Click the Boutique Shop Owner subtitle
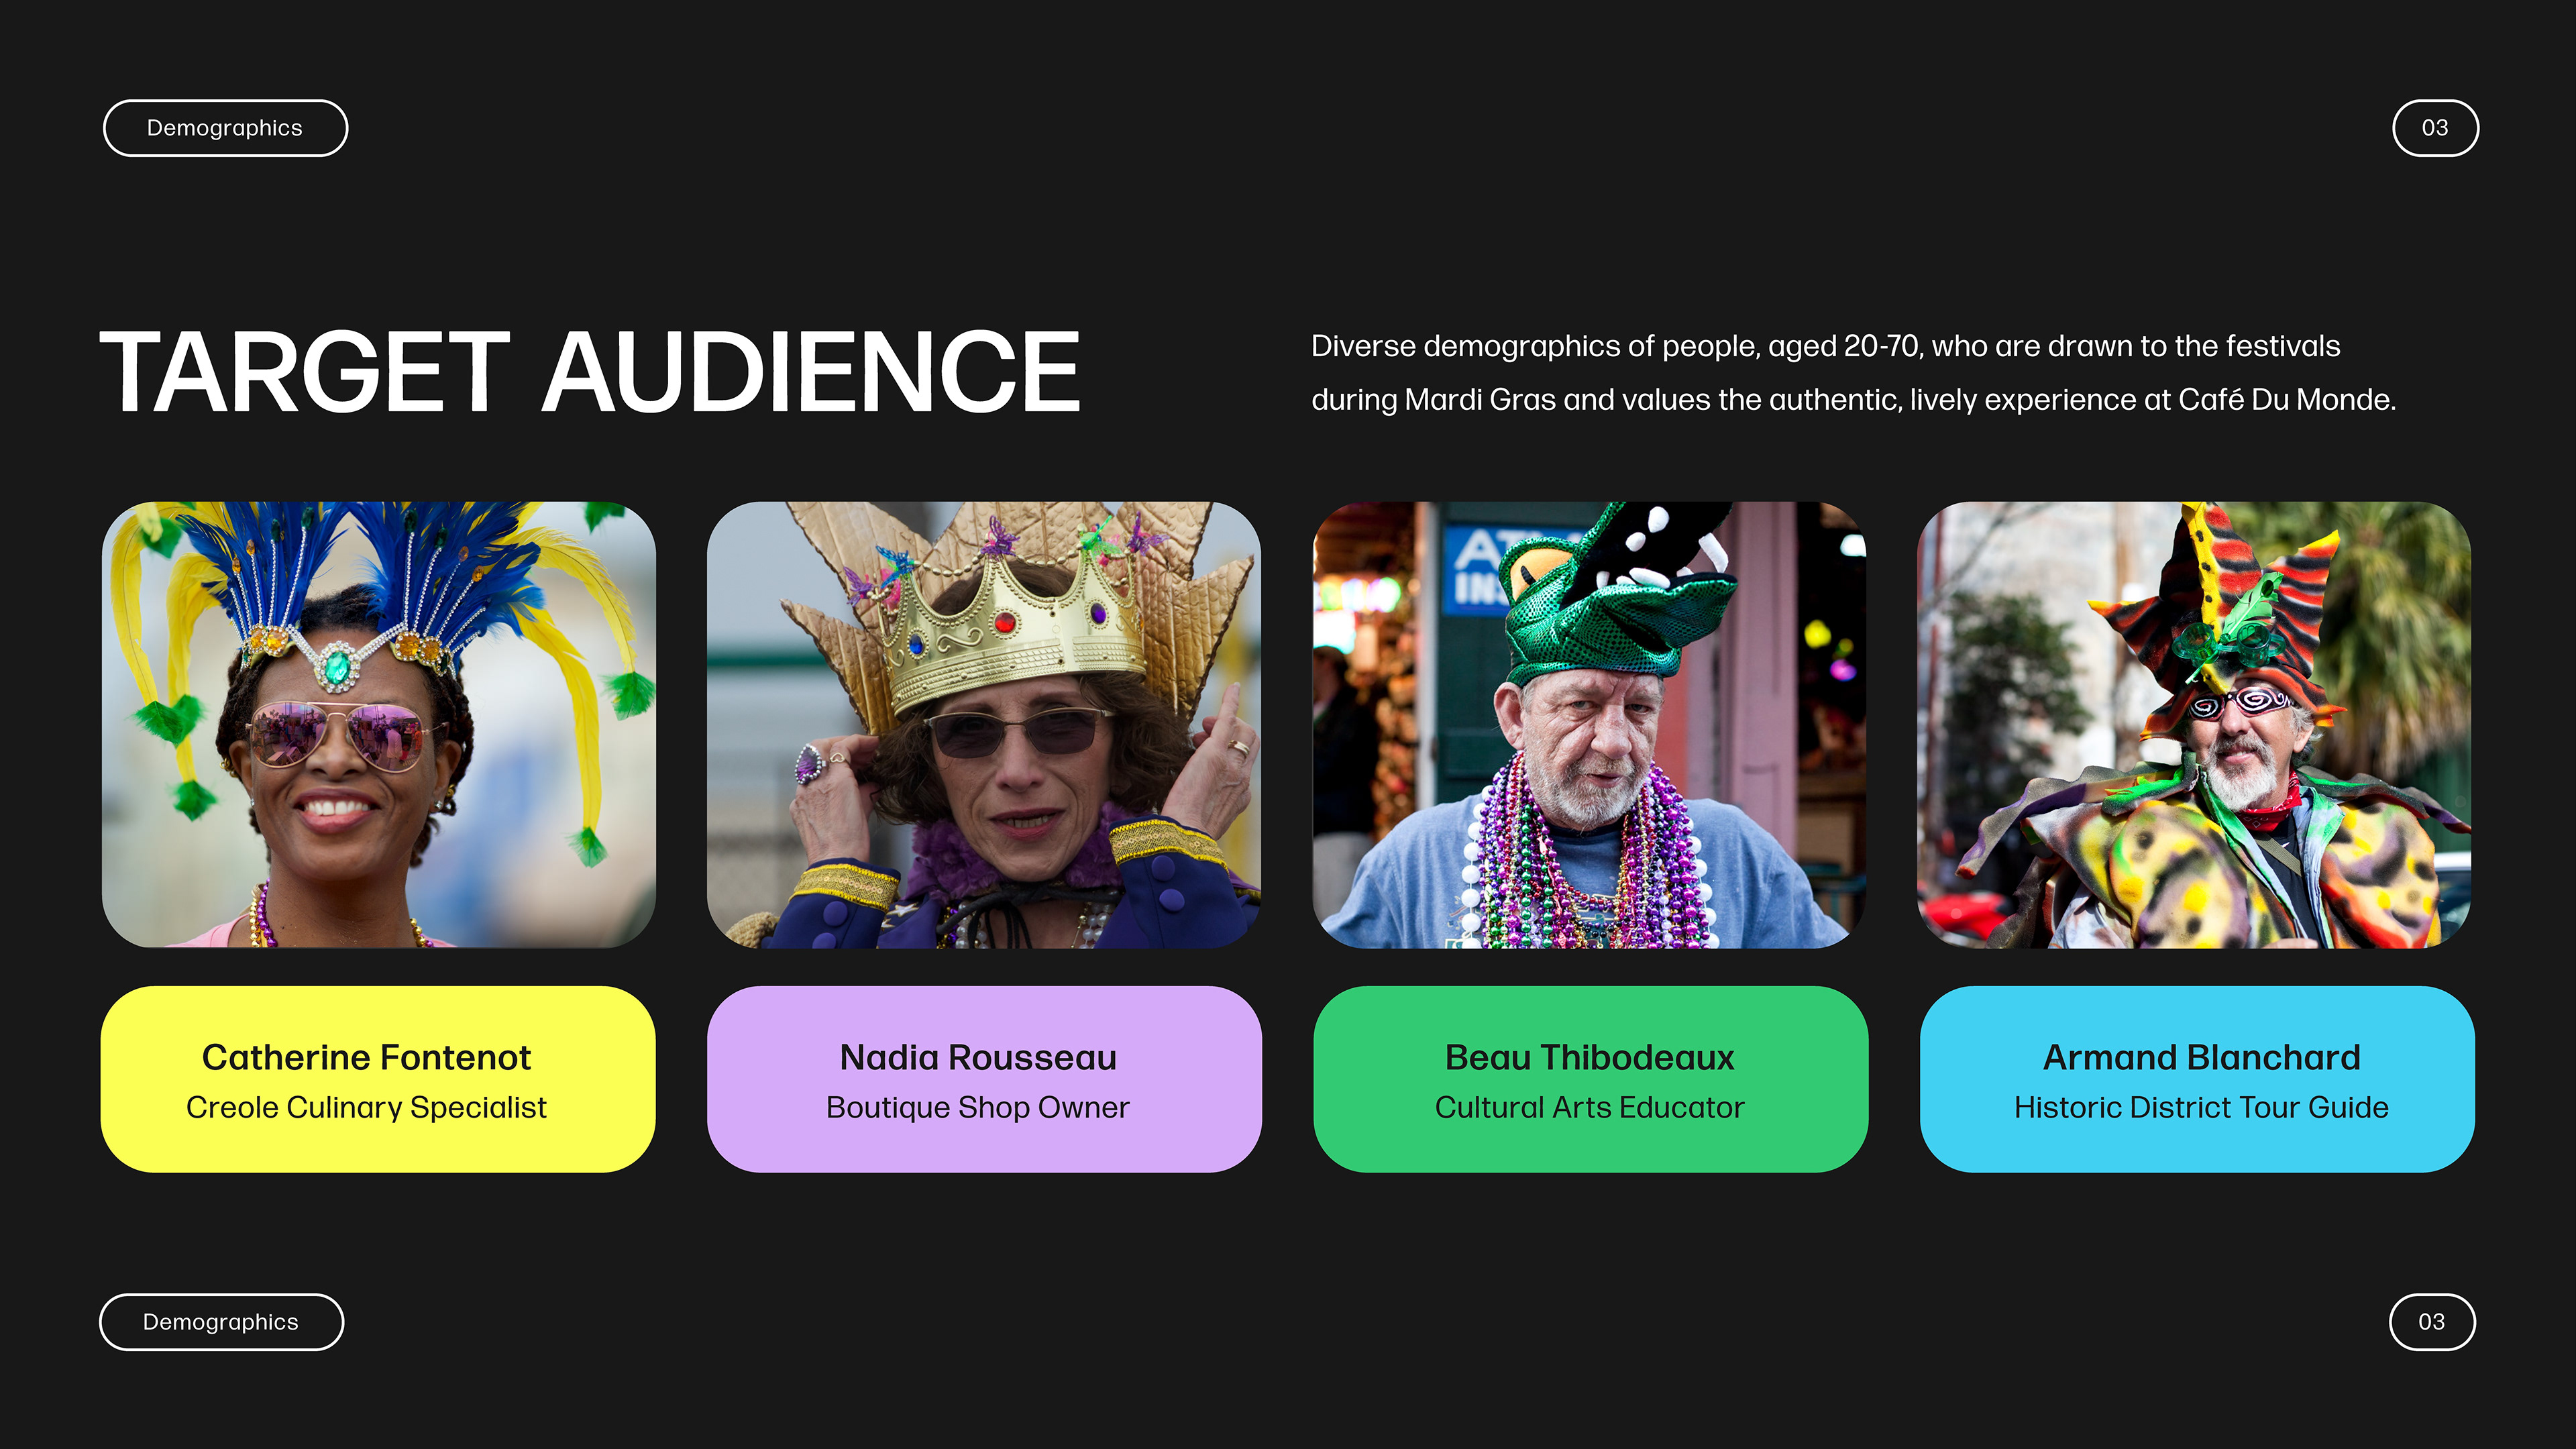Screen dimensions: 2576x1449 [978, 1108]
